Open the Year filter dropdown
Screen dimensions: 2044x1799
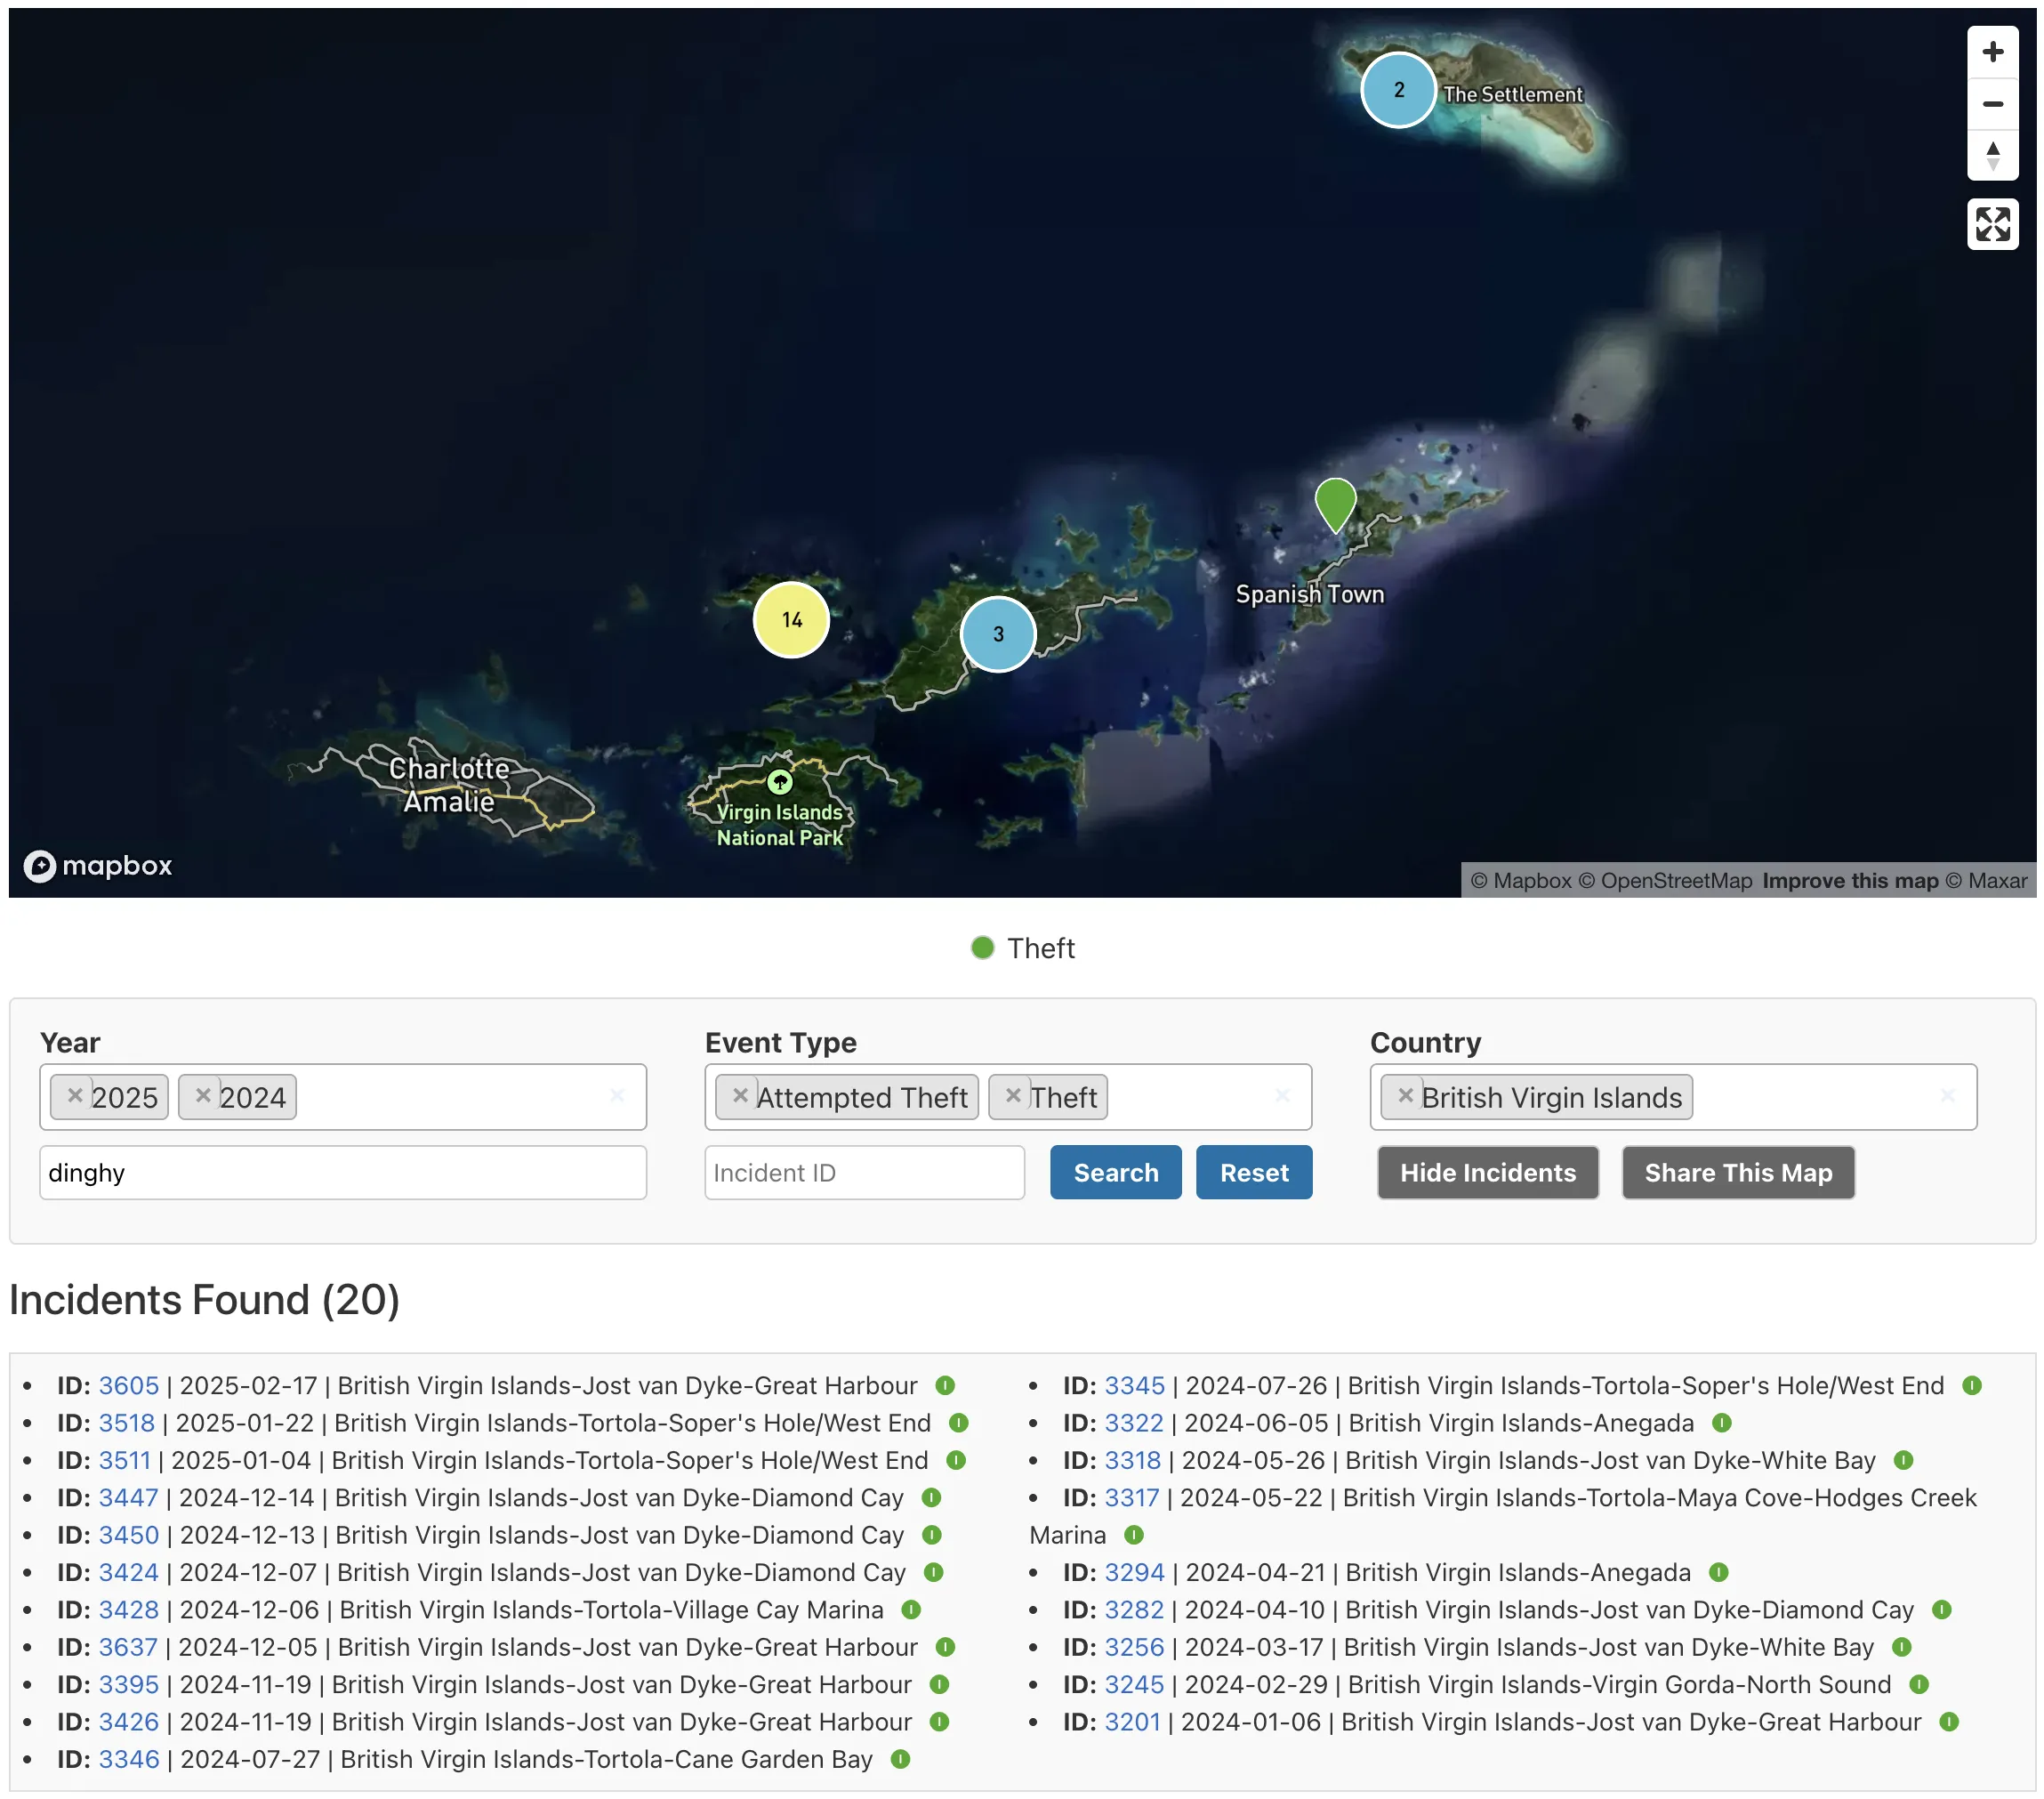[x=450, y=1097]
